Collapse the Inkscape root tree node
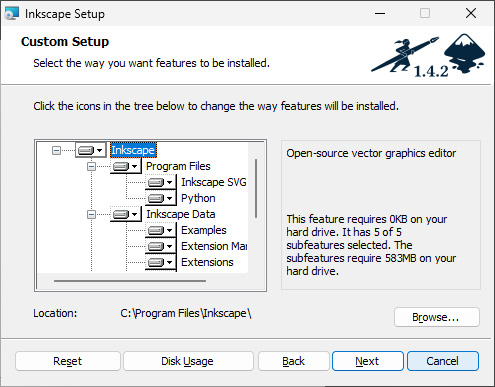 tap(56, 151)
